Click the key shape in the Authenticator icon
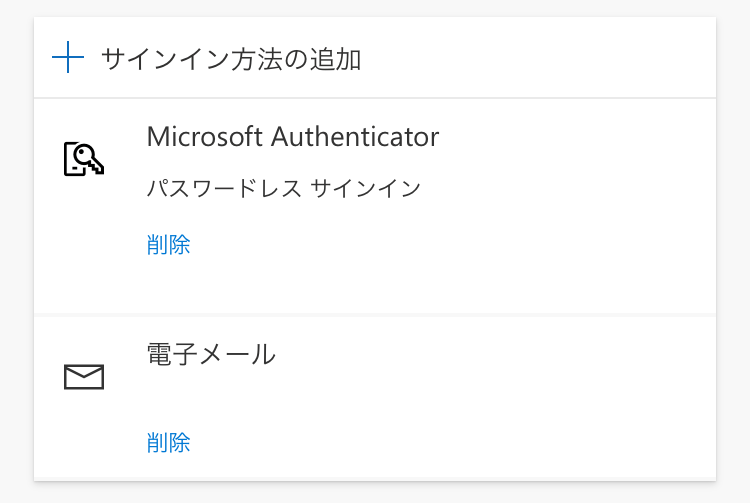This screenshot has height=503, width=750. tap(90, 159)
